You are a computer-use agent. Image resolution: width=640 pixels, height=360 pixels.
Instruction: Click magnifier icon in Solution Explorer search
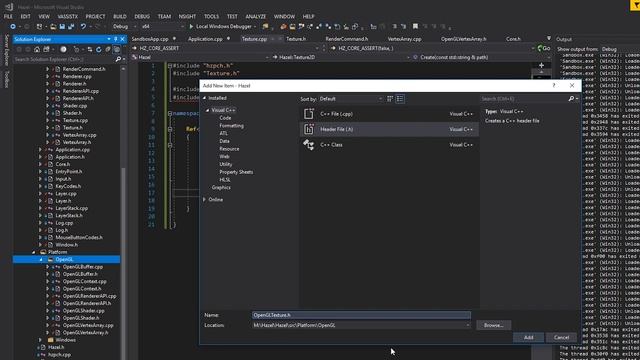click(x=118, y=59)
